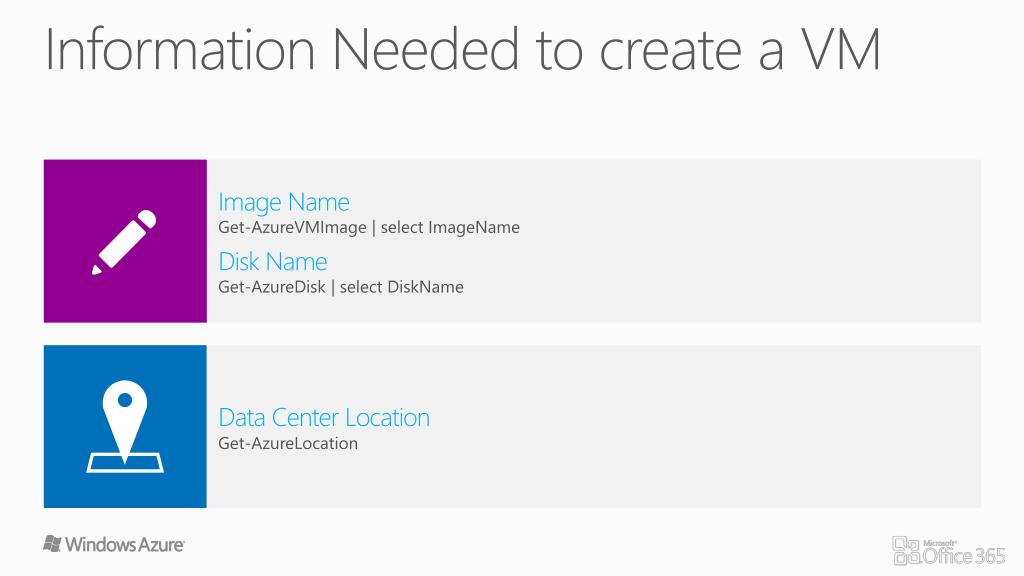Select the Image Name heading

pyautogui.click(x=284, y=202)
